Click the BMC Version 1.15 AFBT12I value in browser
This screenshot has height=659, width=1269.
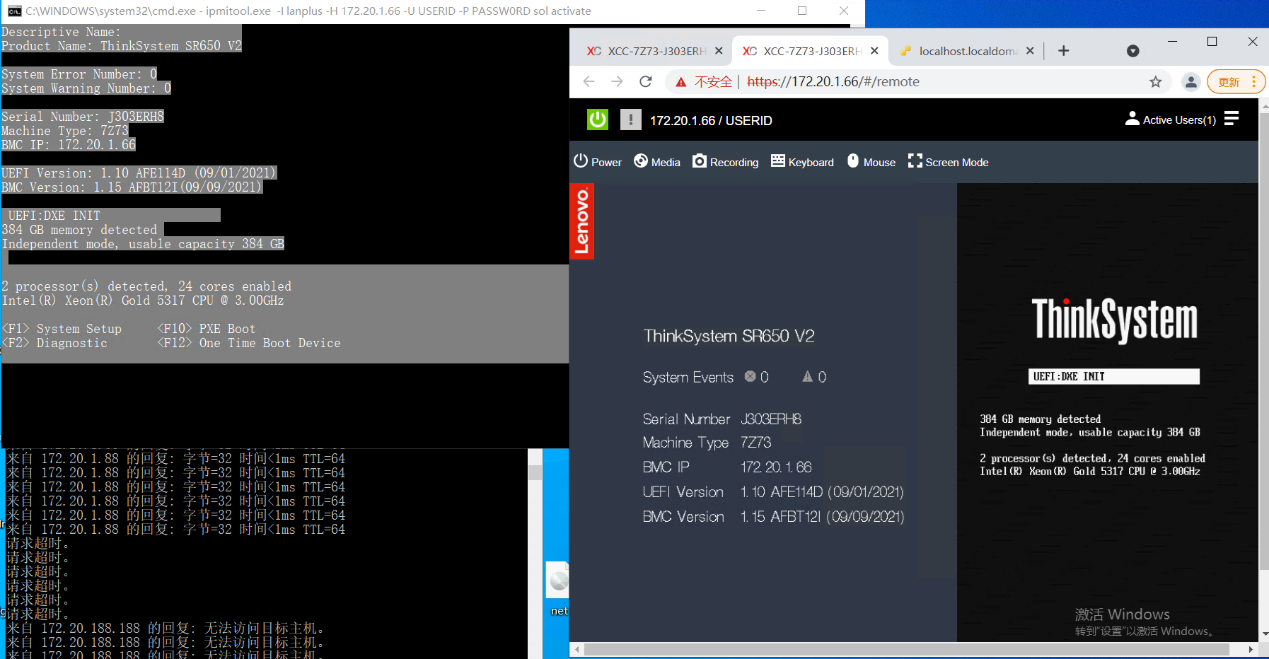(822, 517)
